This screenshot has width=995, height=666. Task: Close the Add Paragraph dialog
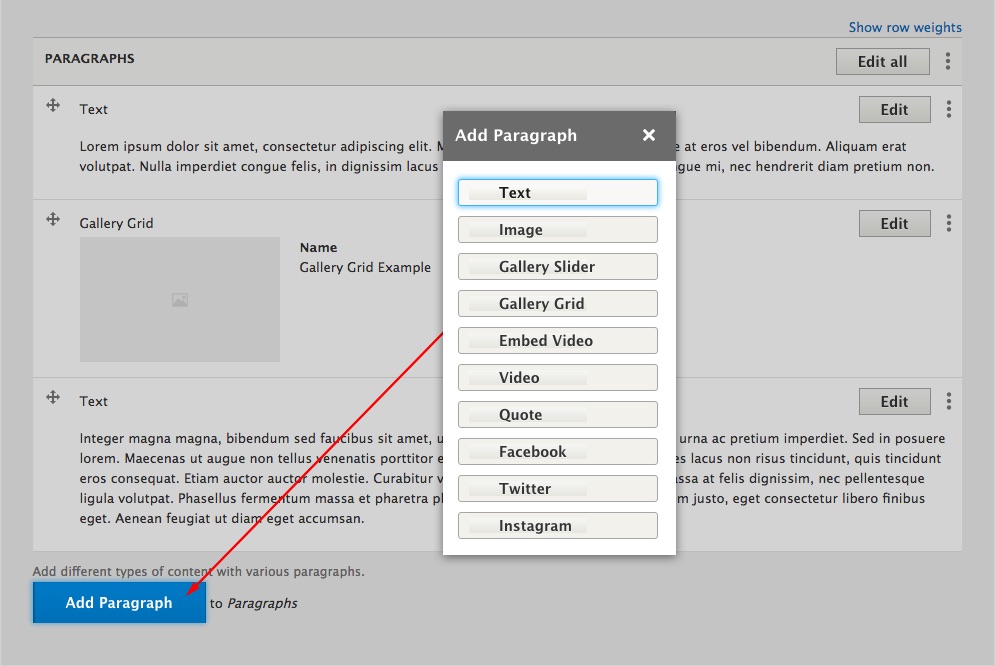pos(649,135)
